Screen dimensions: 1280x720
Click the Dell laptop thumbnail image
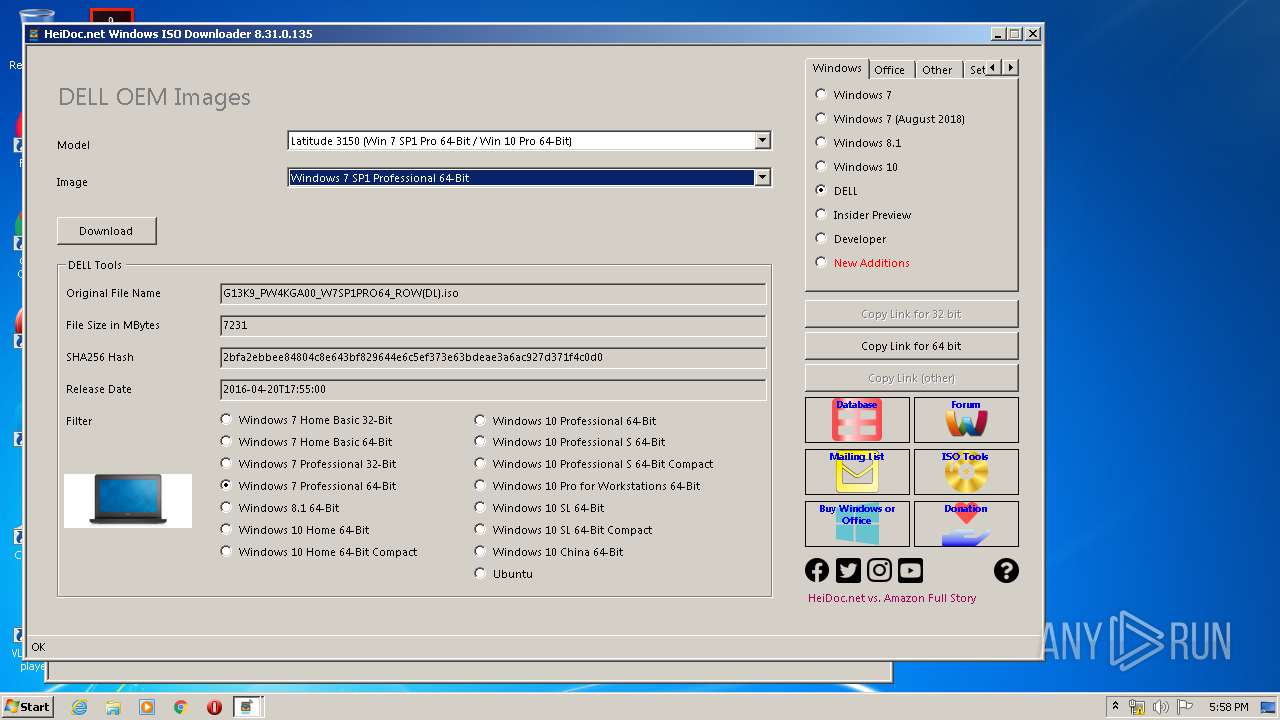click(x=128, y=501)
